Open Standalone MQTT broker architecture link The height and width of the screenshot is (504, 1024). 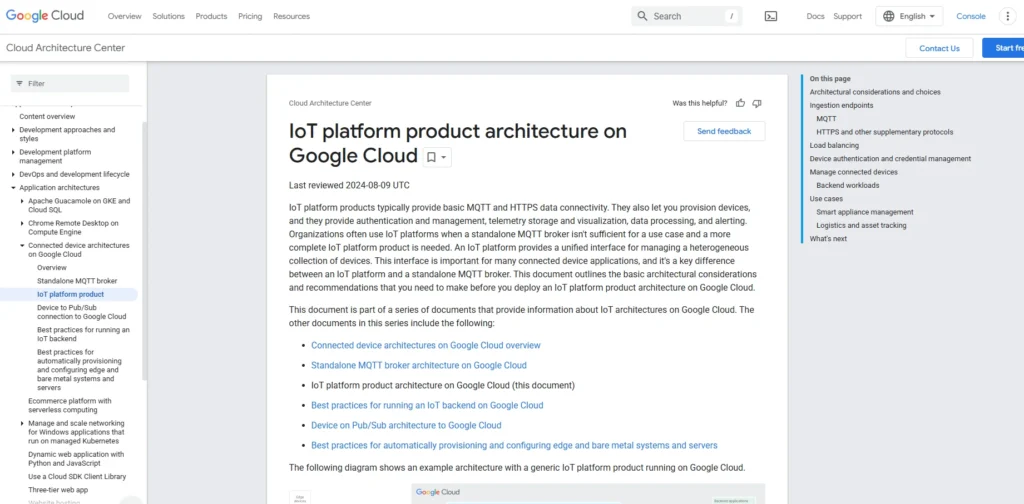tap(419, 366)
